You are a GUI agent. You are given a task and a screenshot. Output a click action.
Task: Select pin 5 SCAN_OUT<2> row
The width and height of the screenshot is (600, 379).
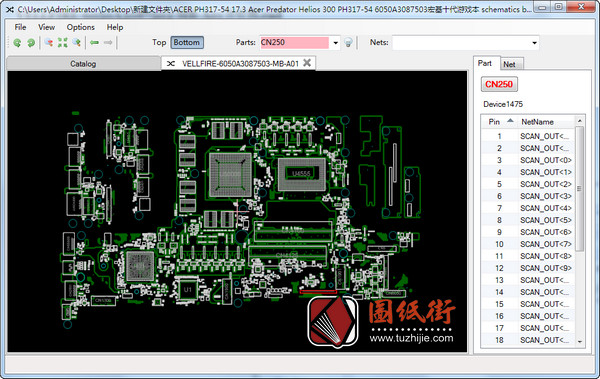pyautogui.click(x=528, y=184)
